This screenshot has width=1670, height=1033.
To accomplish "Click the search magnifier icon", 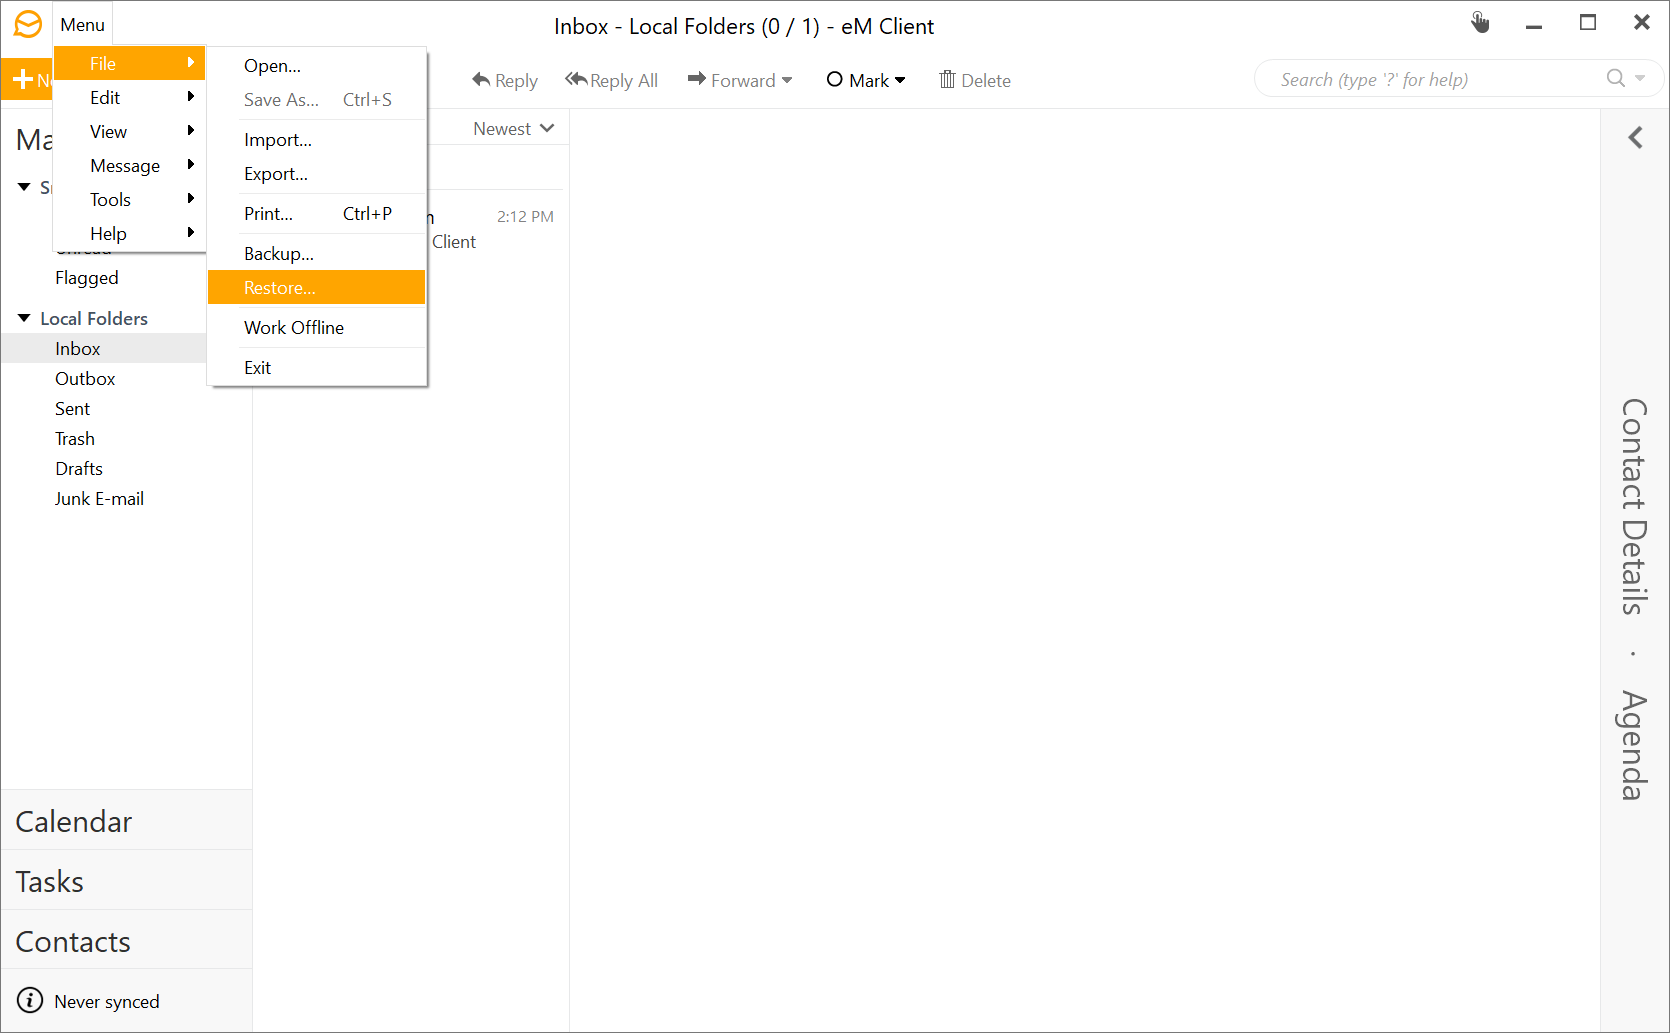I will (x=1616, y=78).
